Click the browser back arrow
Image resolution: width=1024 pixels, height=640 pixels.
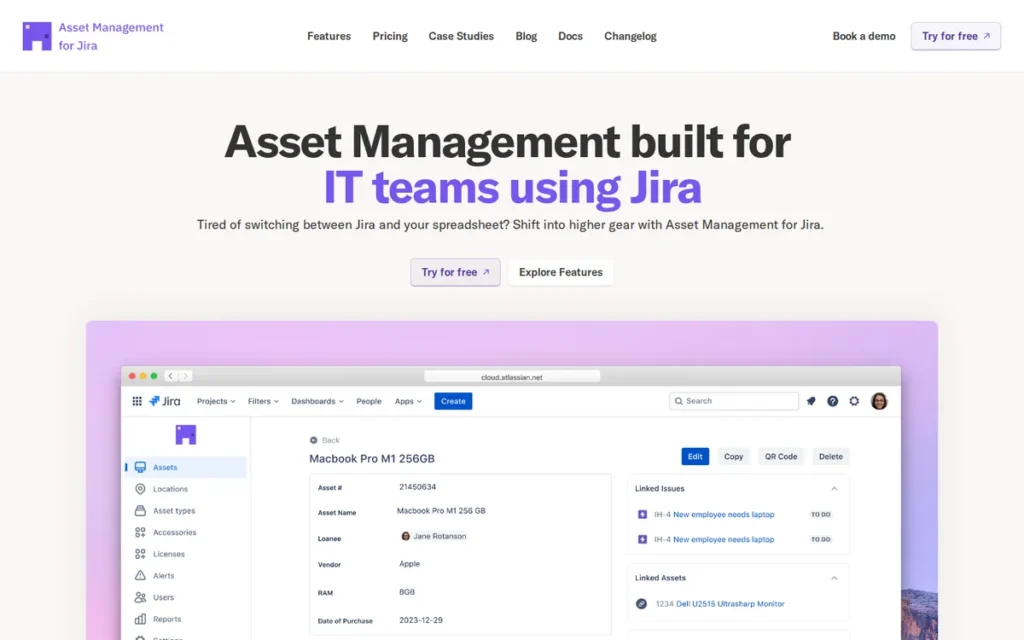point(170,376)
